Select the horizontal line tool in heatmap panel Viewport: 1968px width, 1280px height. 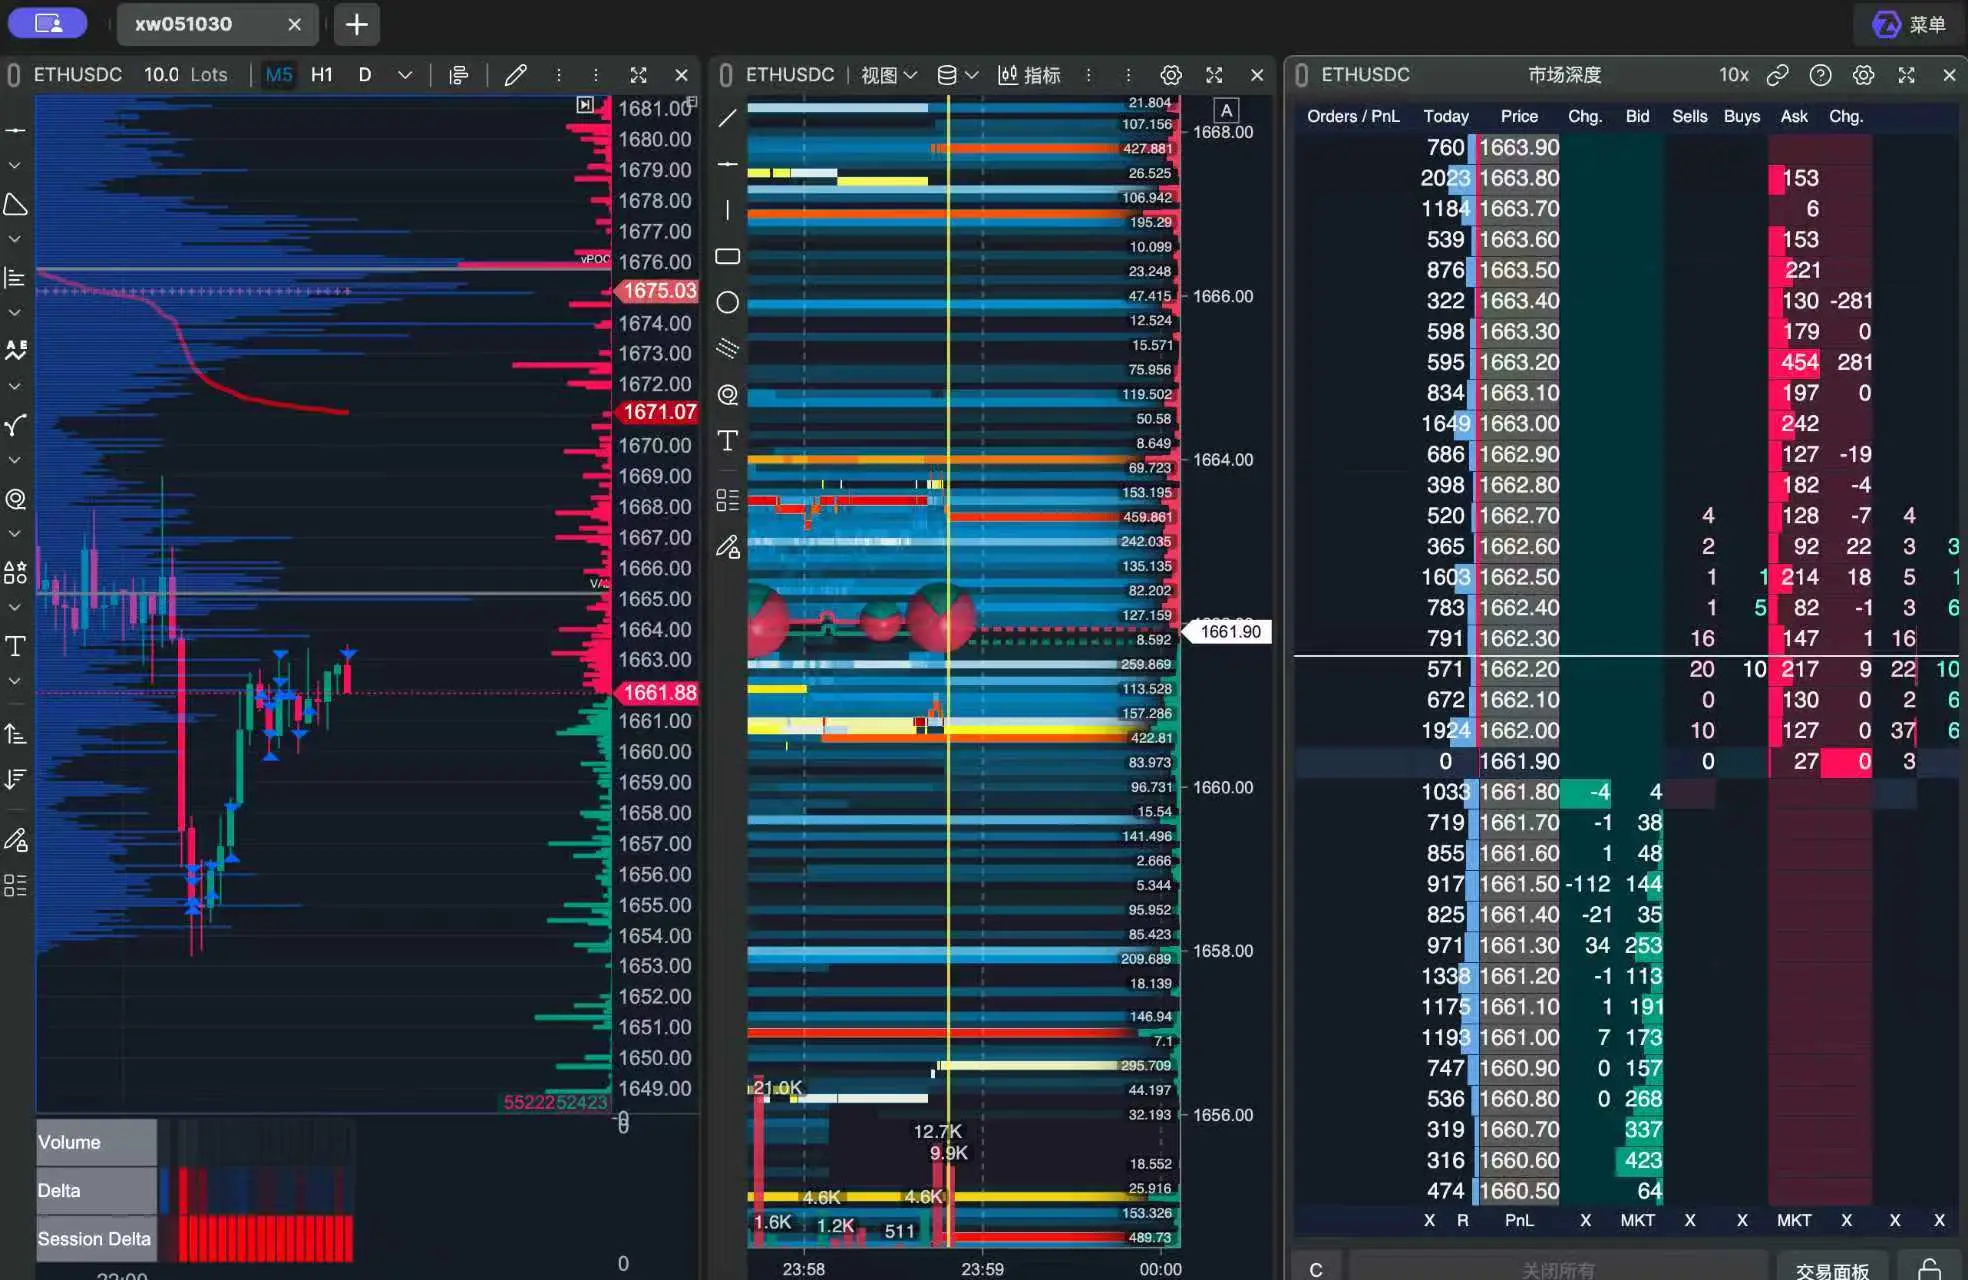click(x=728, y=163)
